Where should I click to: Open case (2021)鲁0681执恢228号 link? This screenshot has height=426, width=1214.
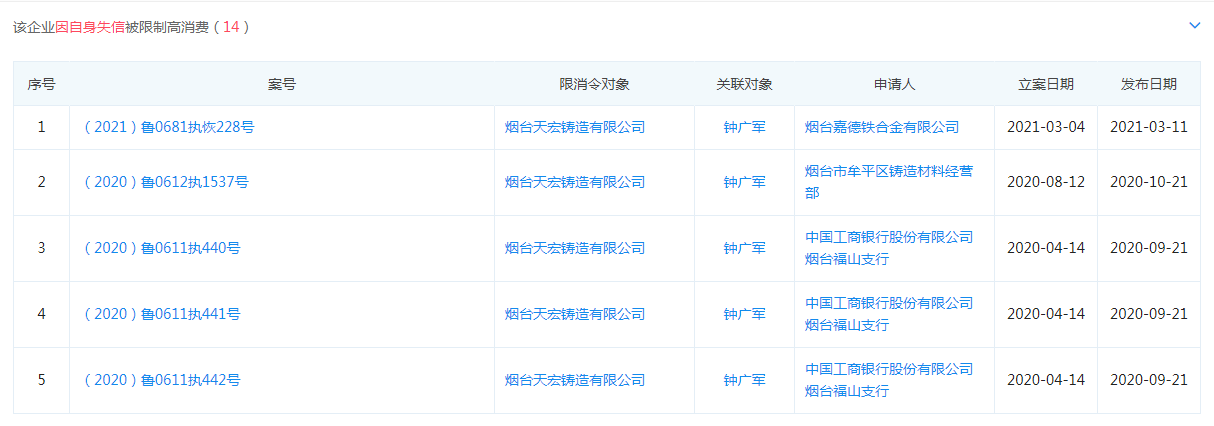point(168,127)
